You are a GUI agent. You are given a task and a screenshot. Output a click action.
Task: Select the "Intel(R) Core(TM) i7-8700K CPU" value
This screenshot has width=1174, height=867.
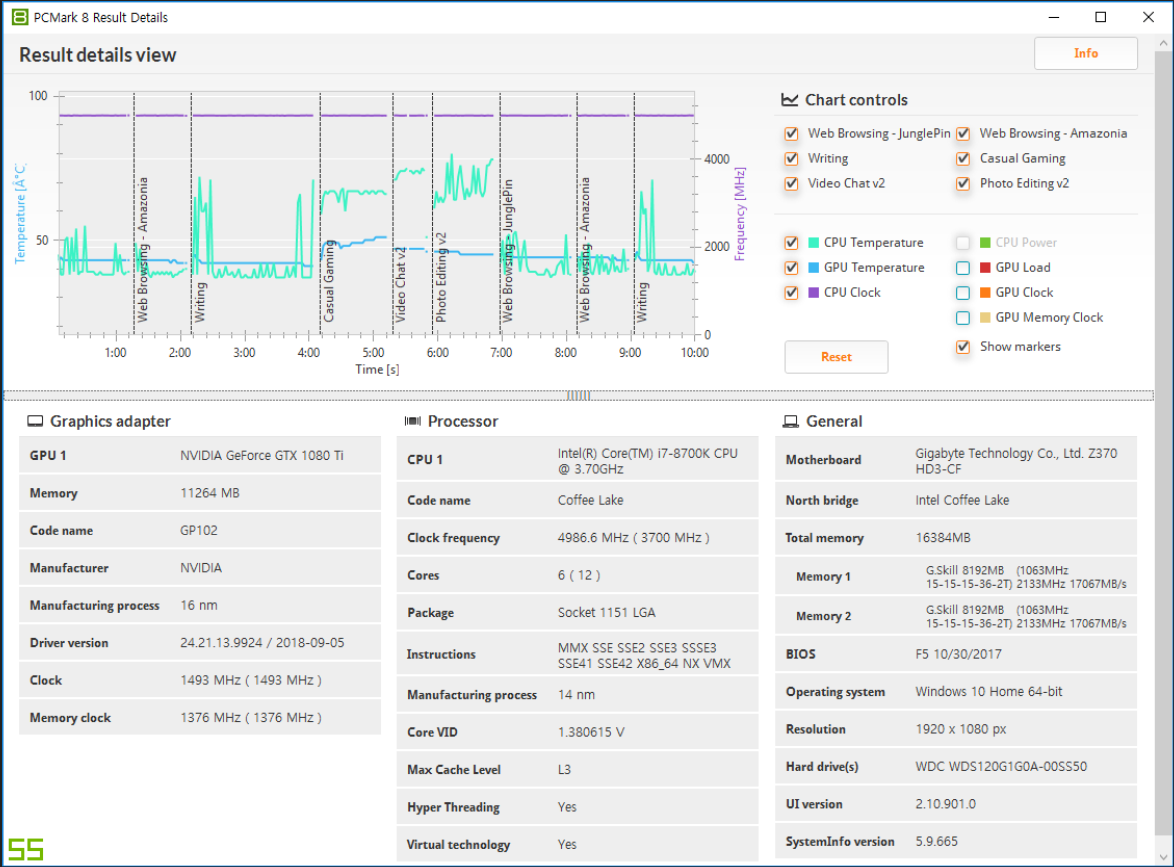(648, 453)
